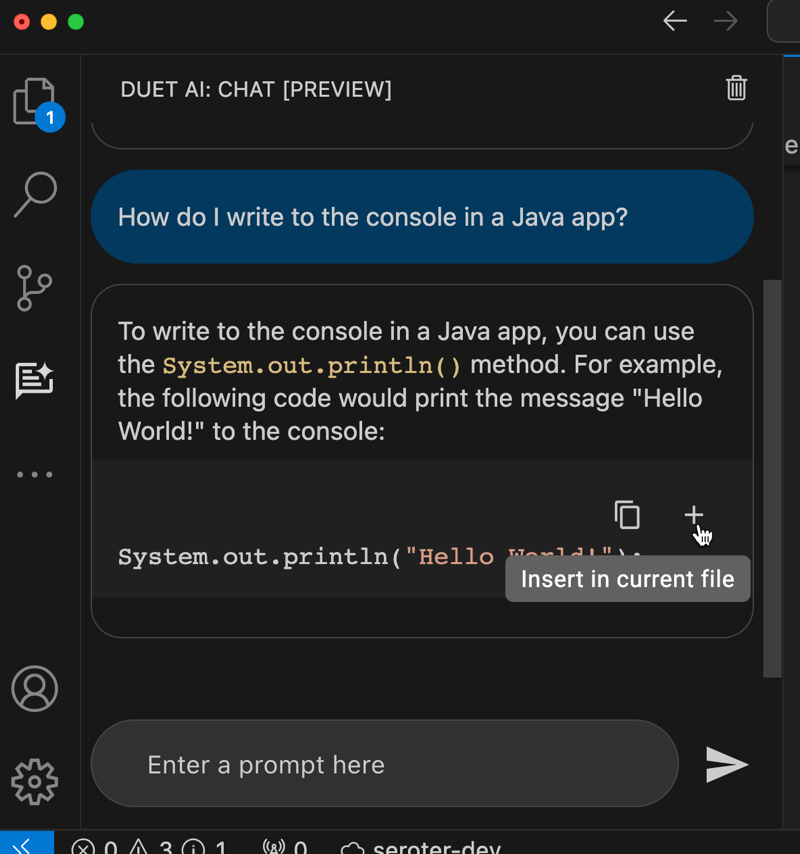The height and width of the screenshot is (854, 800).
Task: Select the Duet AI chat icon
Action: [34, 380]
